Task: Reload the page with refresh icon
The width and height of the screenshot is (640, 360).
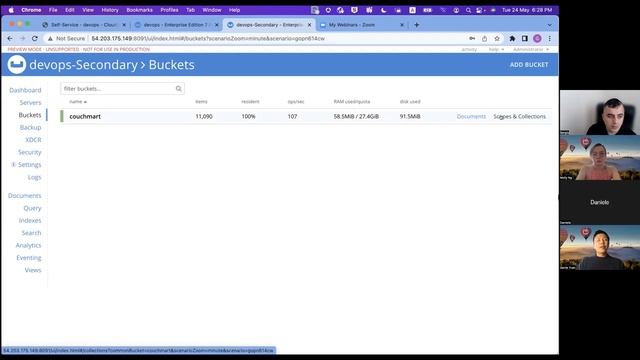Action: pos(35,38)
